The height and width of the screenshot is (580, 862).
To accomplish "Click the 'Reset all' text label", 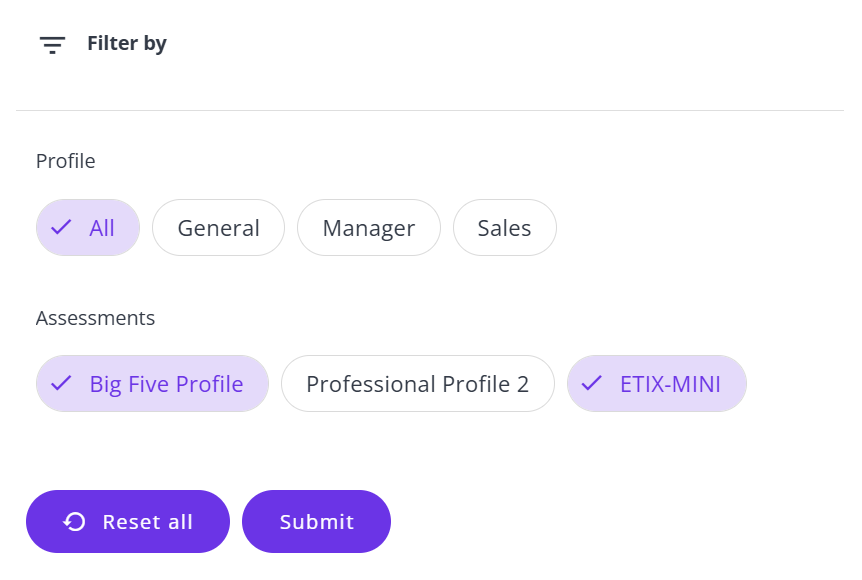I will [148, 522].
